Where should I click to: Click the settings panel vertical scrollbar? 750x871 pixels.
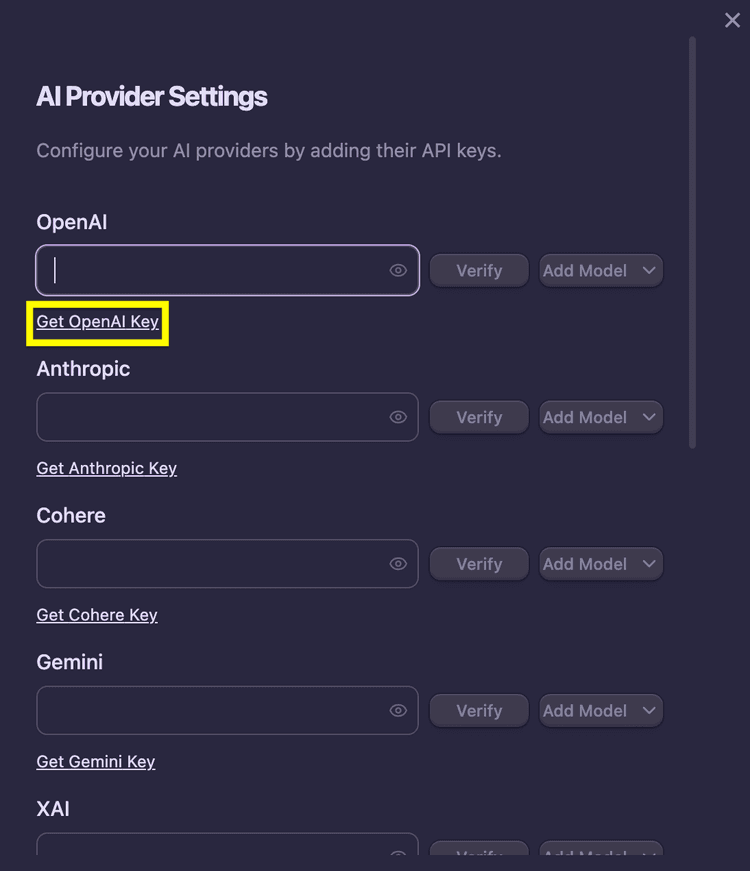(x=692, y=242)
